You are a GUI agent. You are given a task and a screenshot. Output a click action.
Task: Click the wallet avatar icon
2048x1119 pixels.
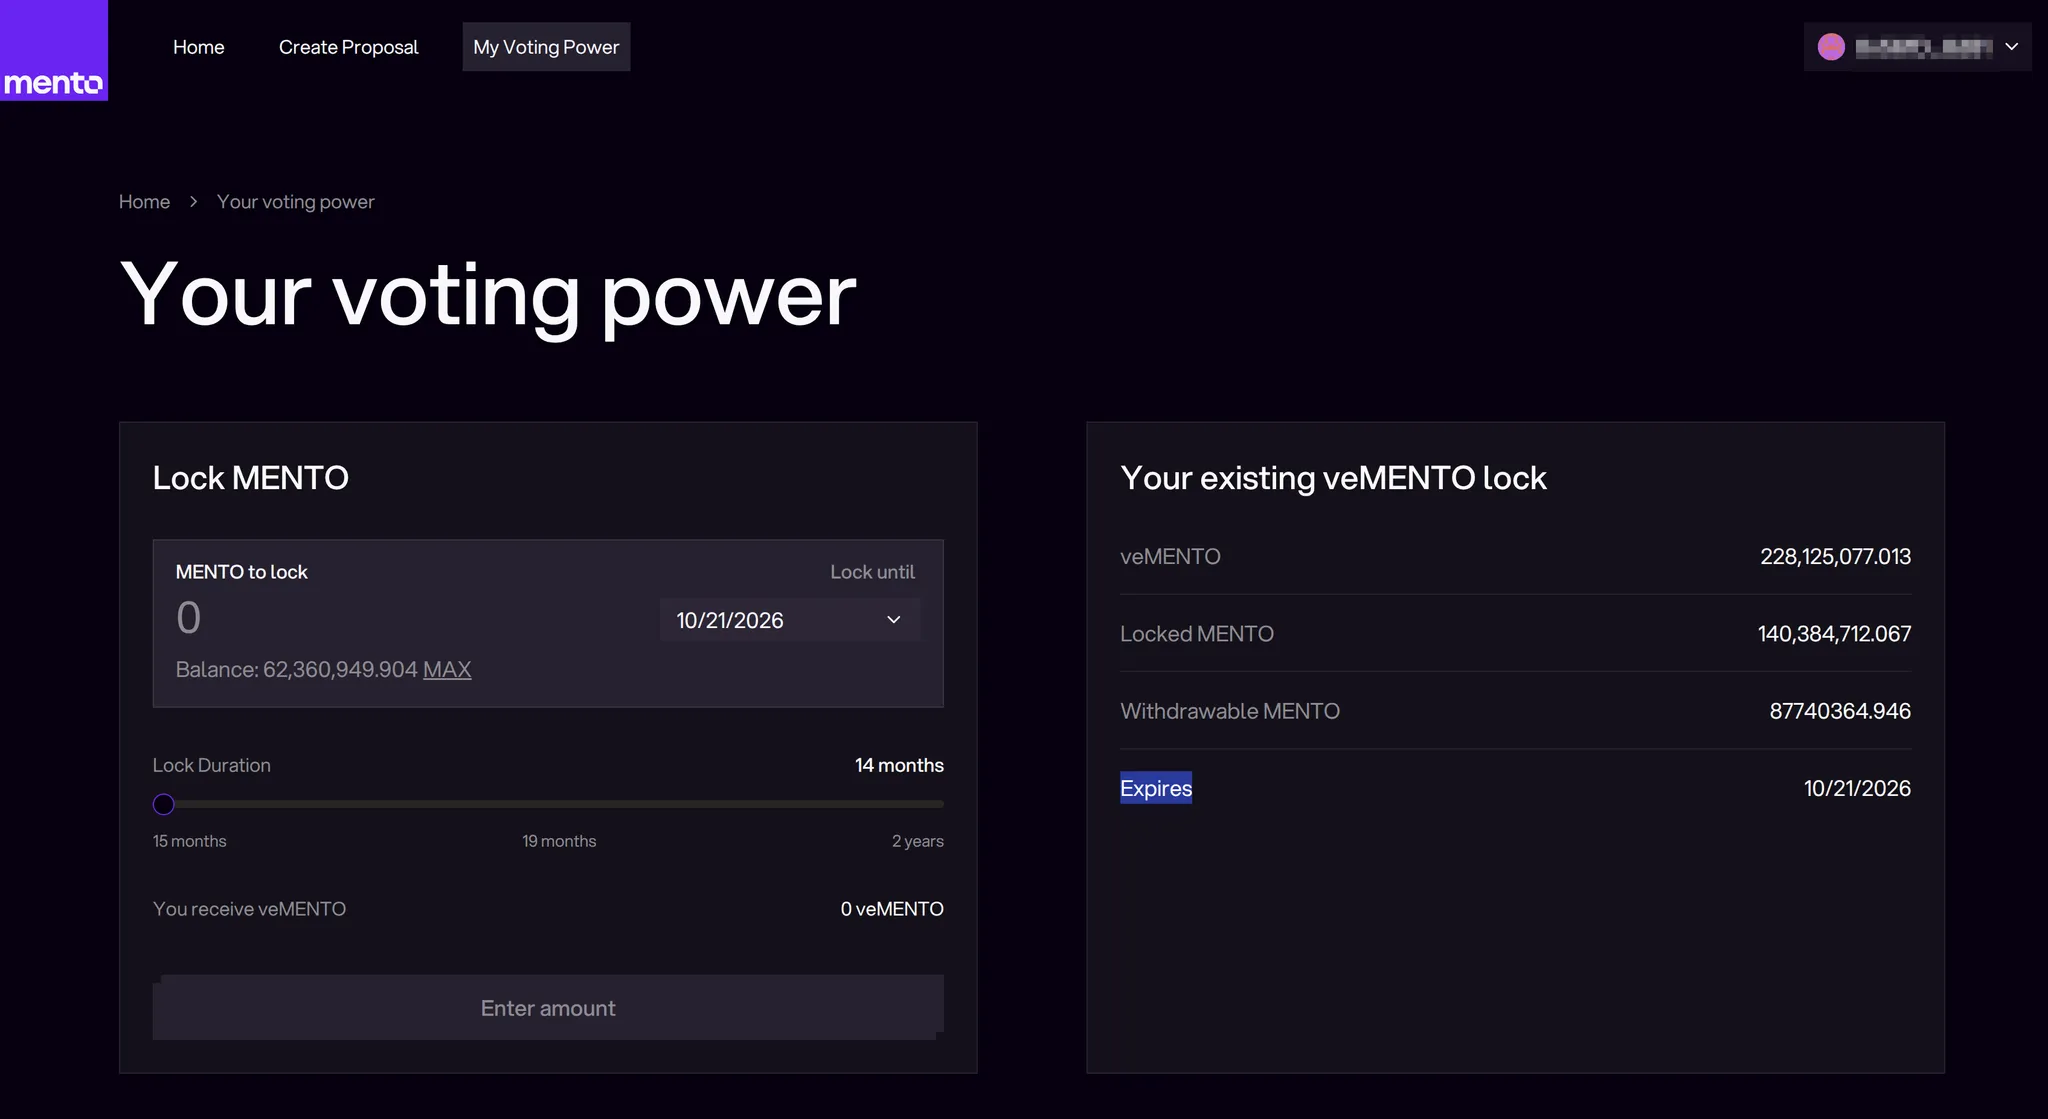1830,47
